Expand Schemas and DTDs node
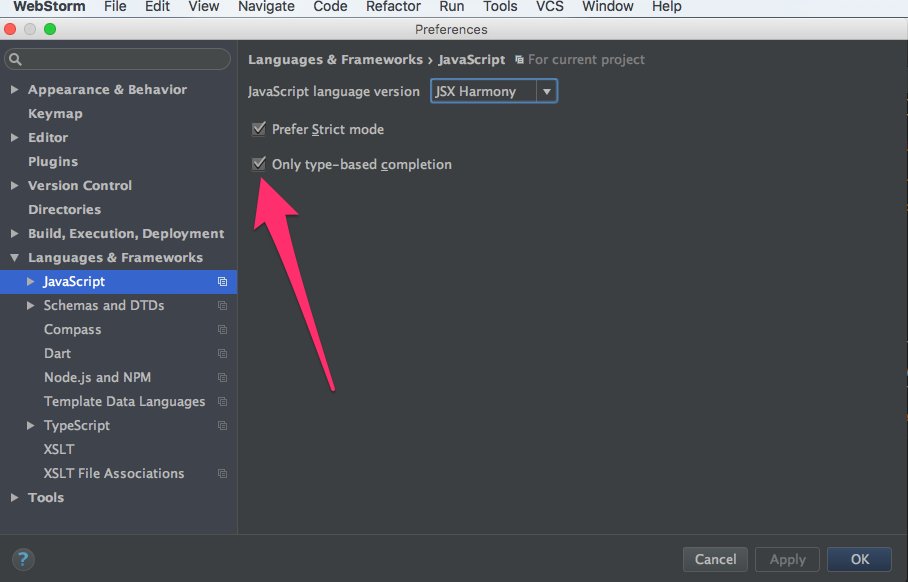Screen dimensions: 908x582 (31, 305)
